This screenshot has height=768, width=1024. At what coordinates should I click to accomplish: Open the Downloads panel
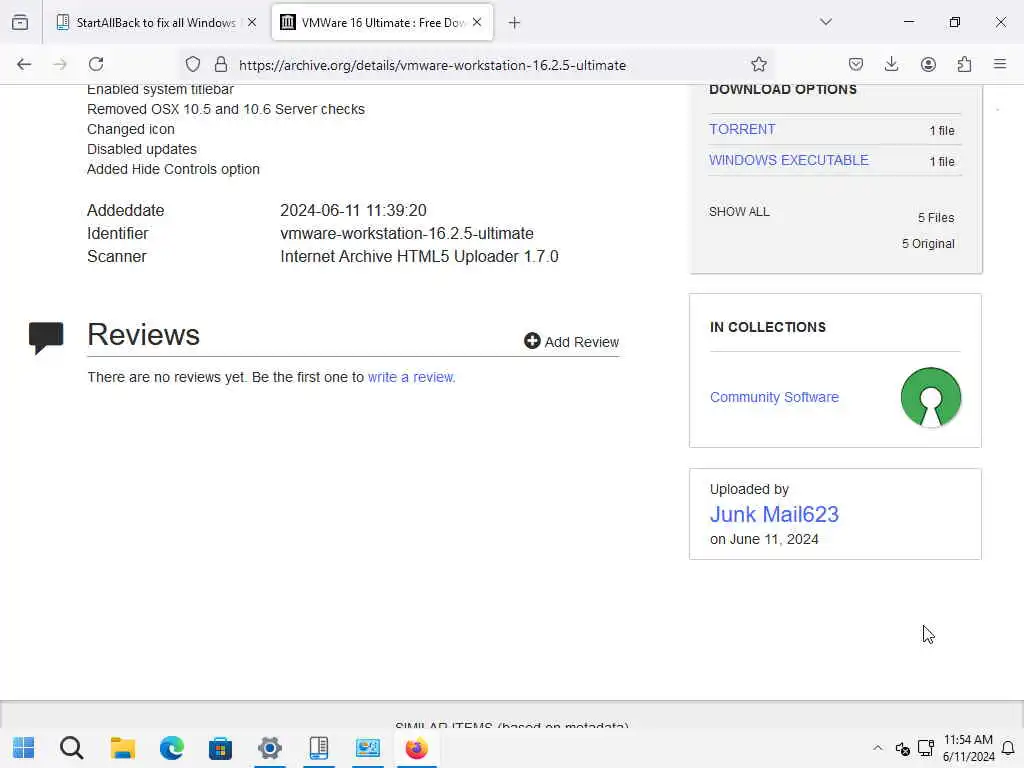(x=891, y=64)
